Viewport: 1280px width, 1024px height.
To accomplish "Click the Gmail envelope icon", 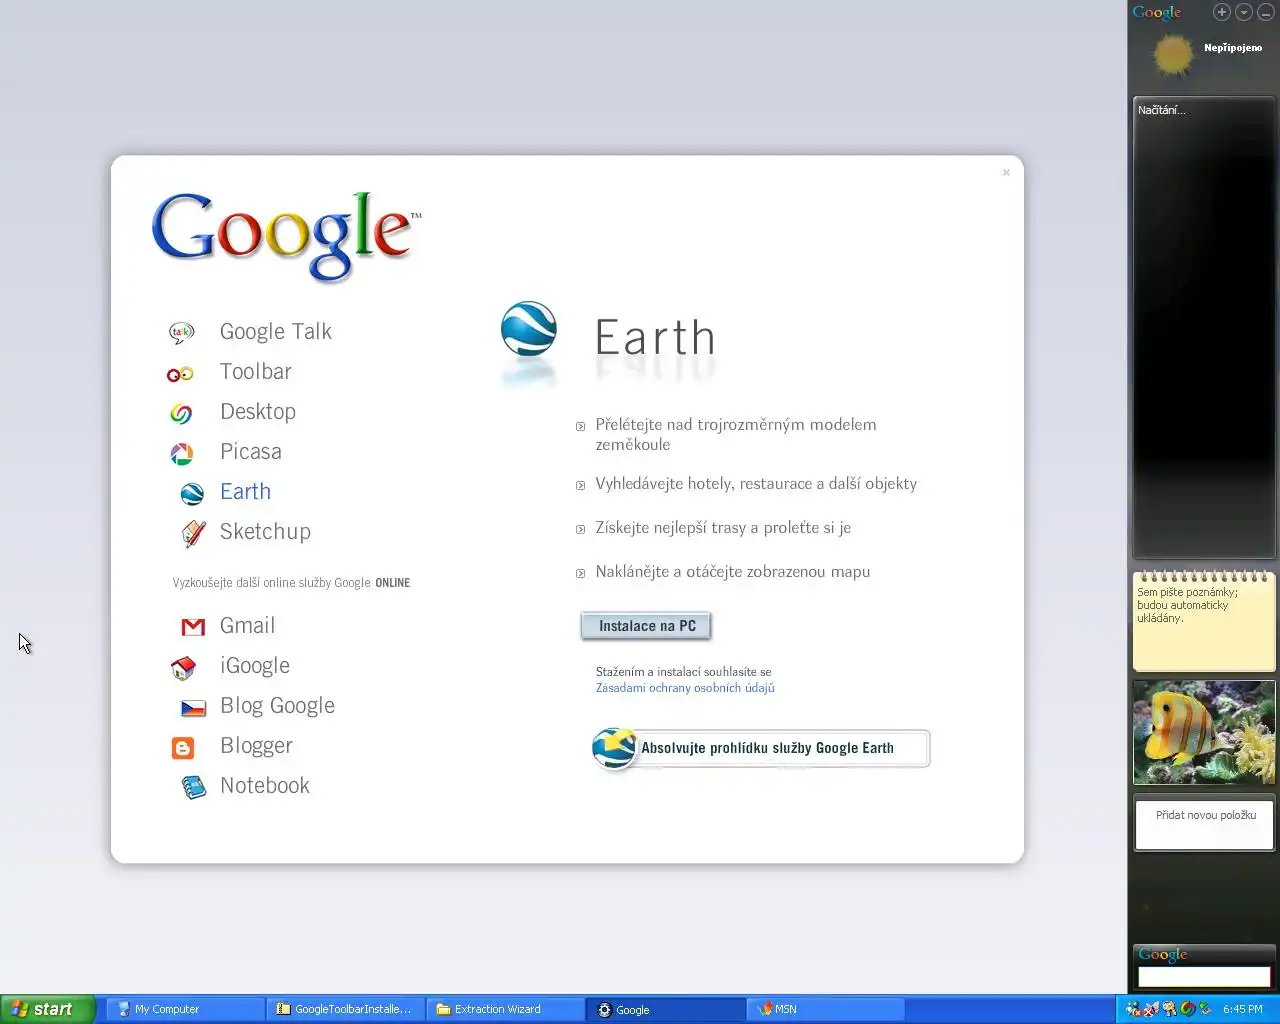I will pos(193,627).
